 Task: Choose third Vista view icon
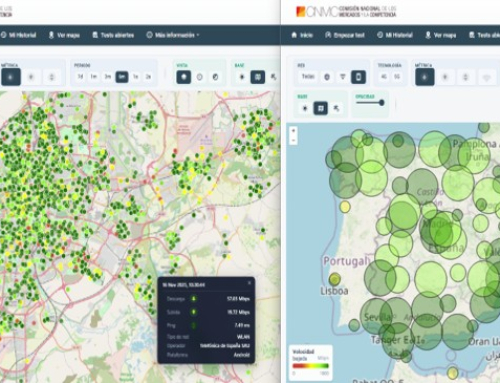tap(215, 77)
